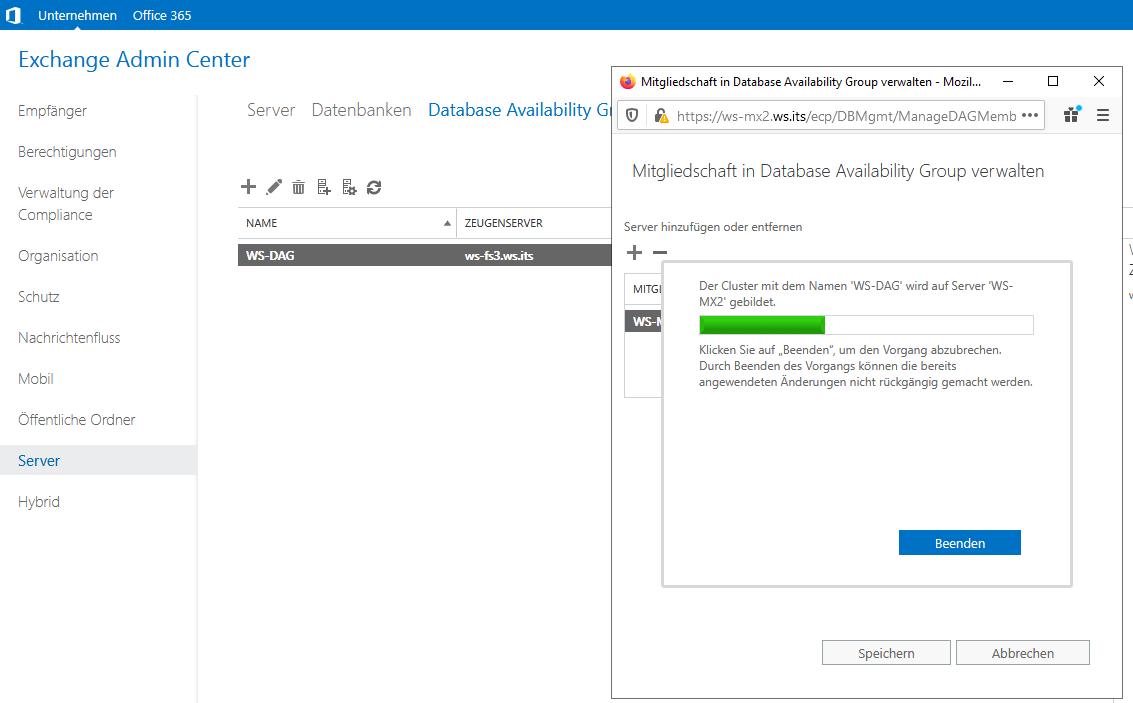Switch to the Datenbanken tab
1133x703 pixels.
[x=361, y=110]
